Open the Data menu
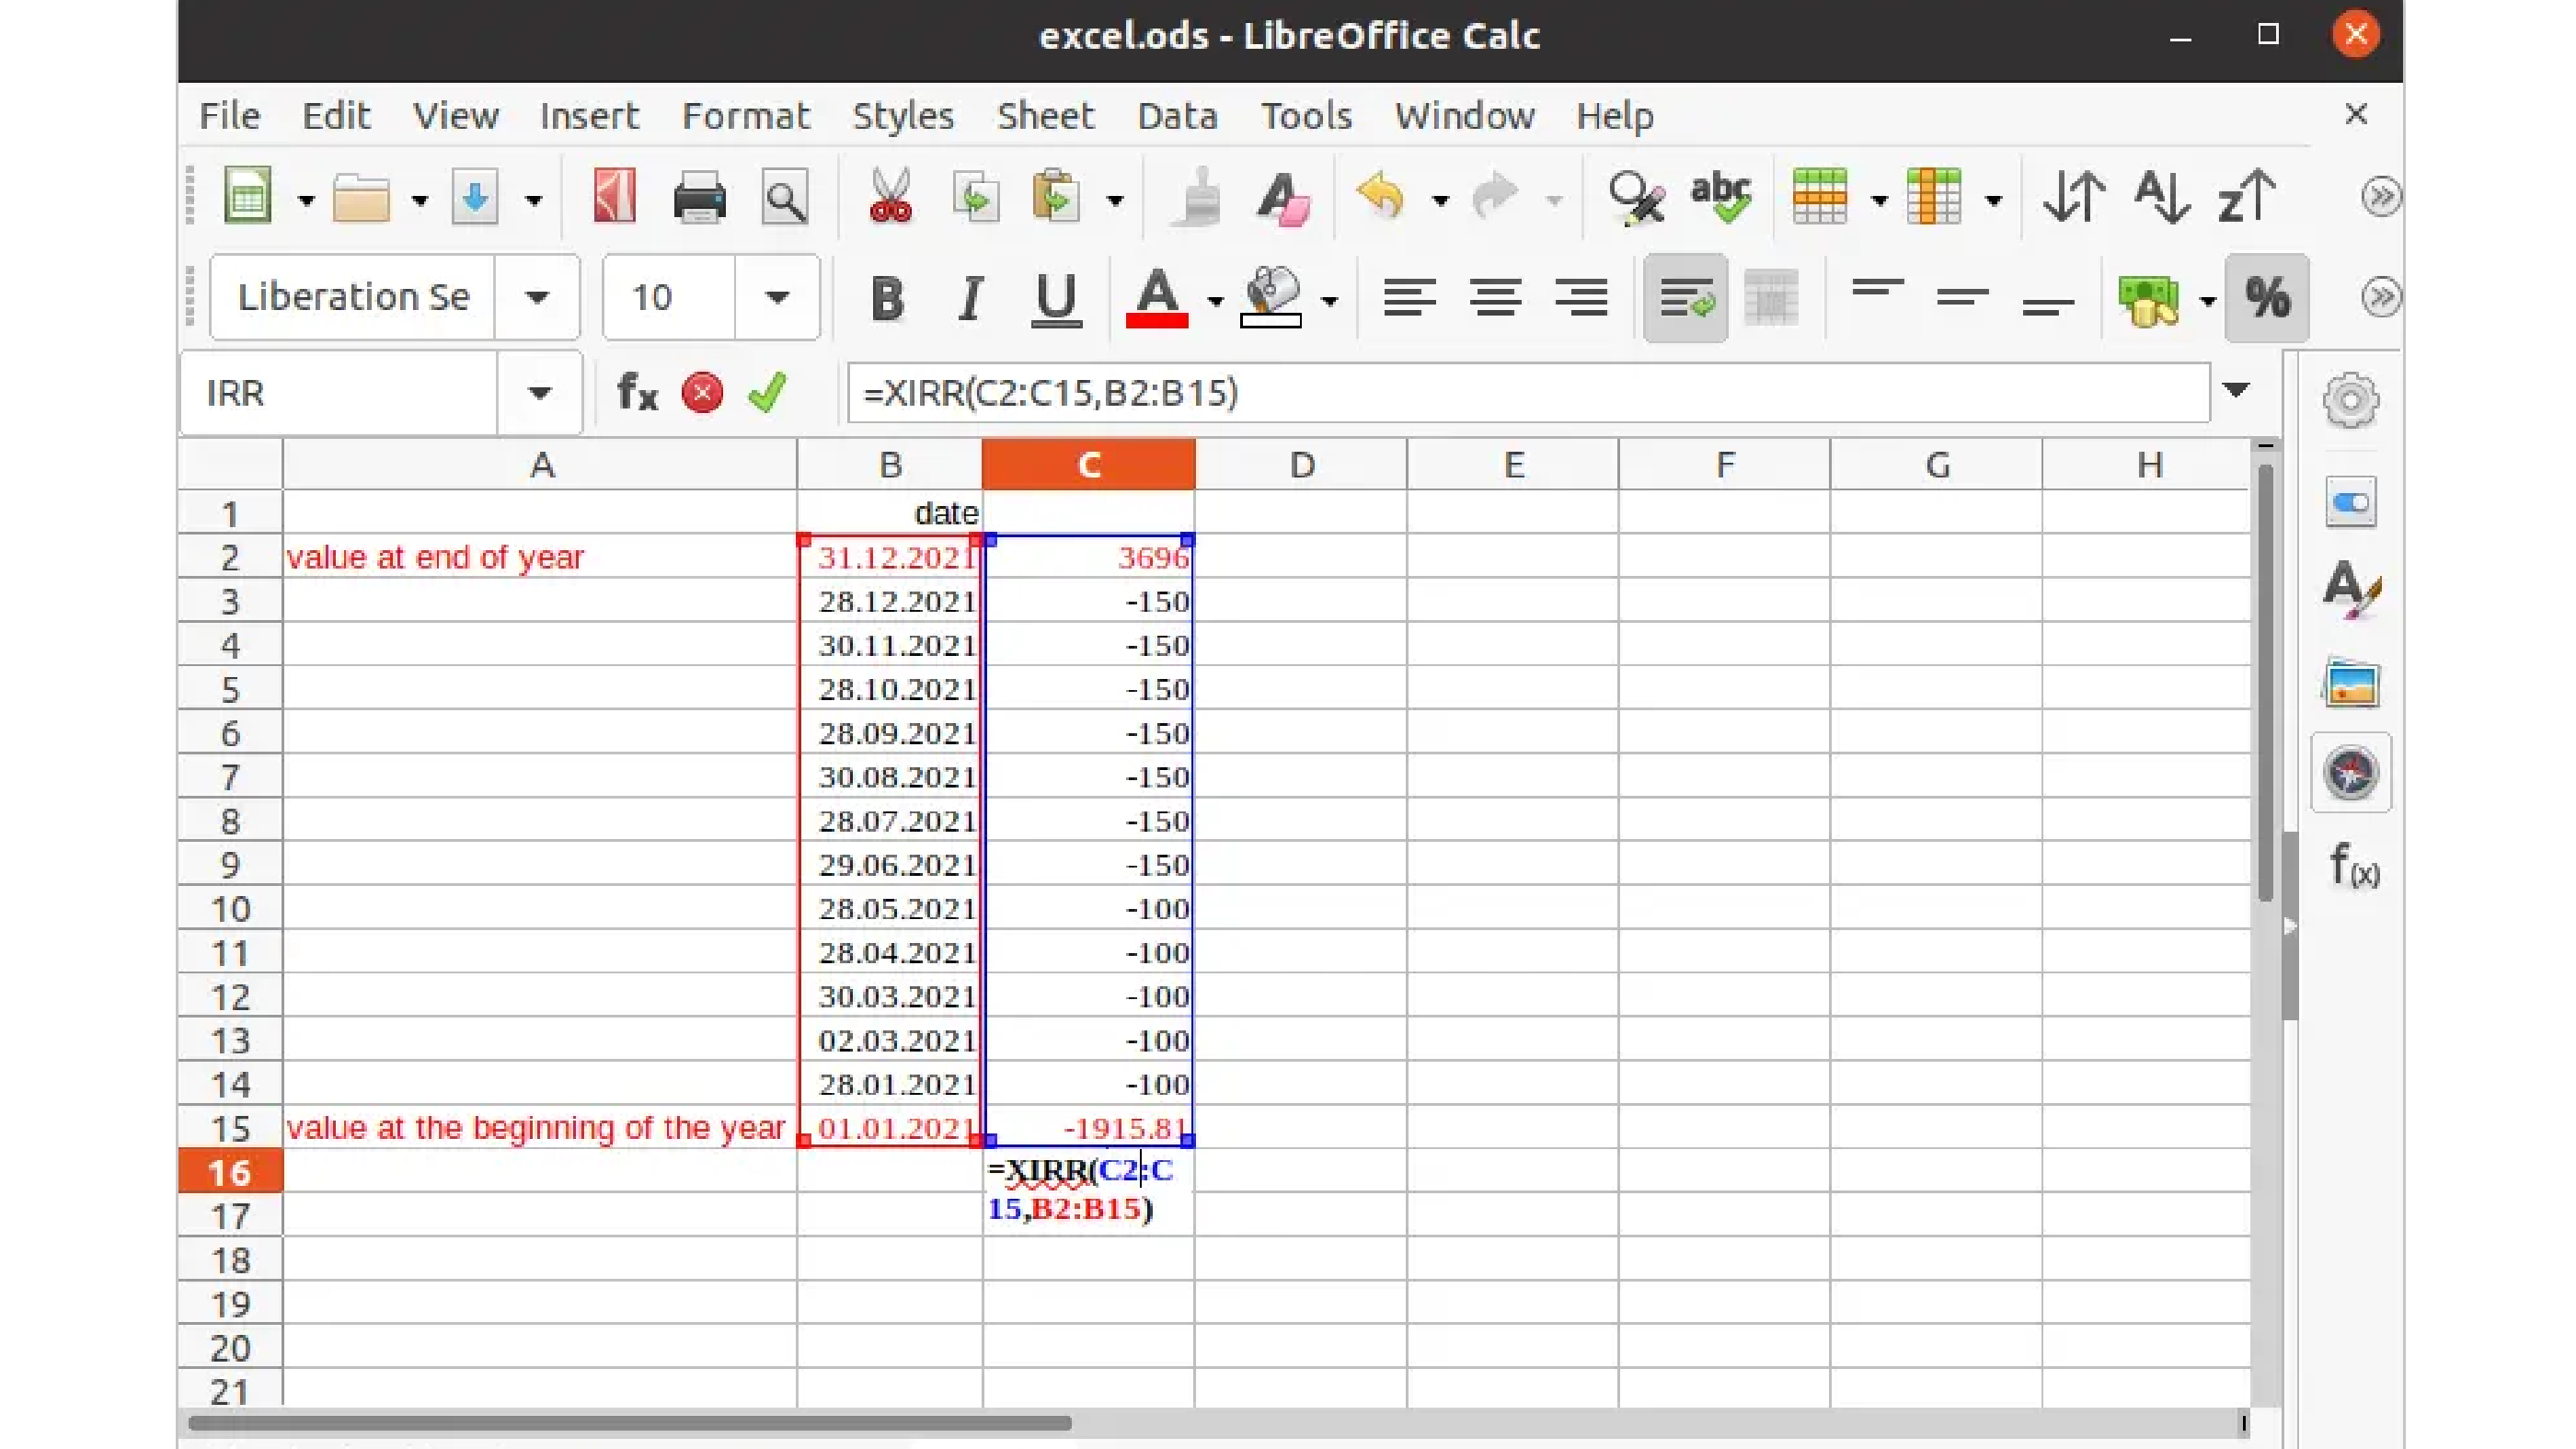The width and height of the screenshot is (2576, 1449). click(1177, 116)
